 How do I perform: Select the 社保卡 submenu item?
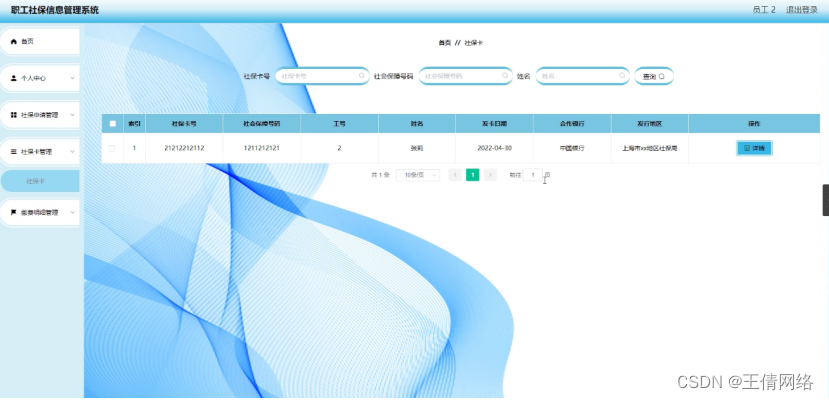[x=40, y=181]
